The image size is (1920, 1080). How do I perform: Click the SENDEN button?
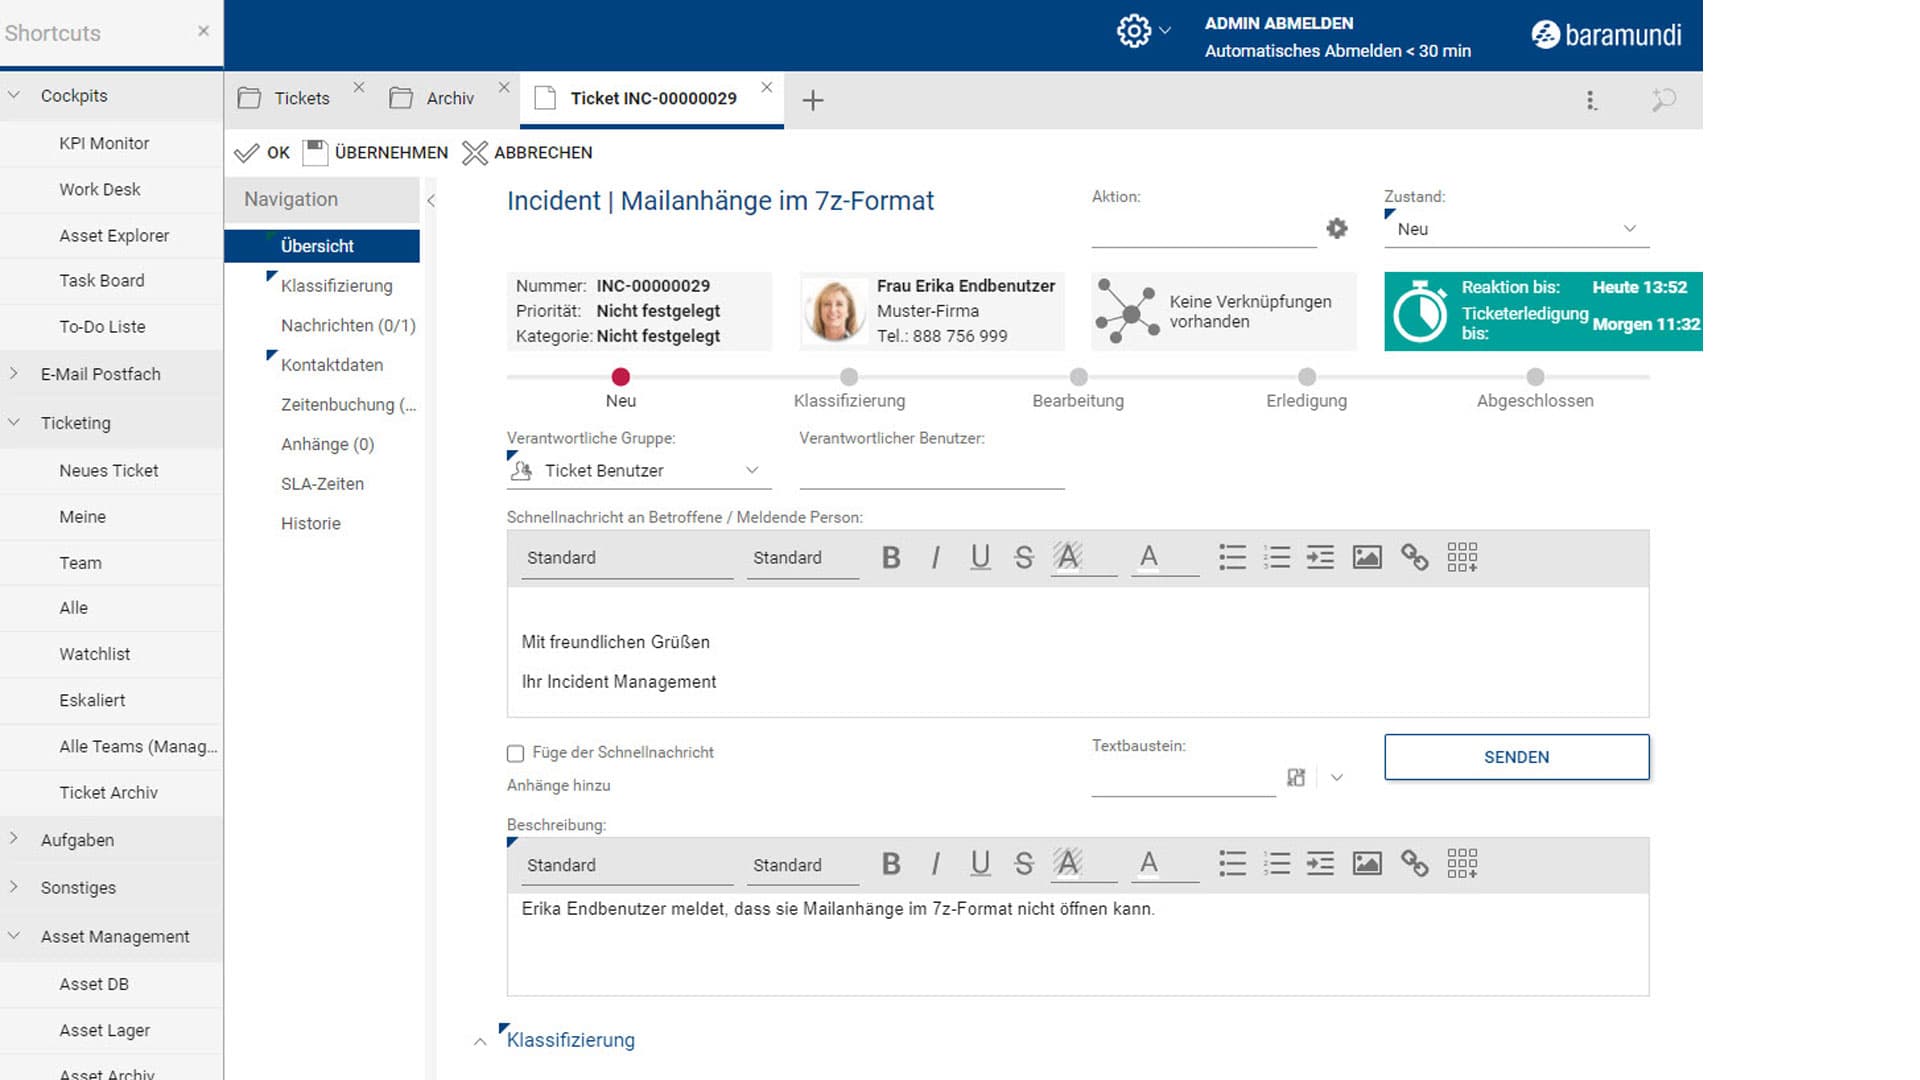click(1516, 757)
